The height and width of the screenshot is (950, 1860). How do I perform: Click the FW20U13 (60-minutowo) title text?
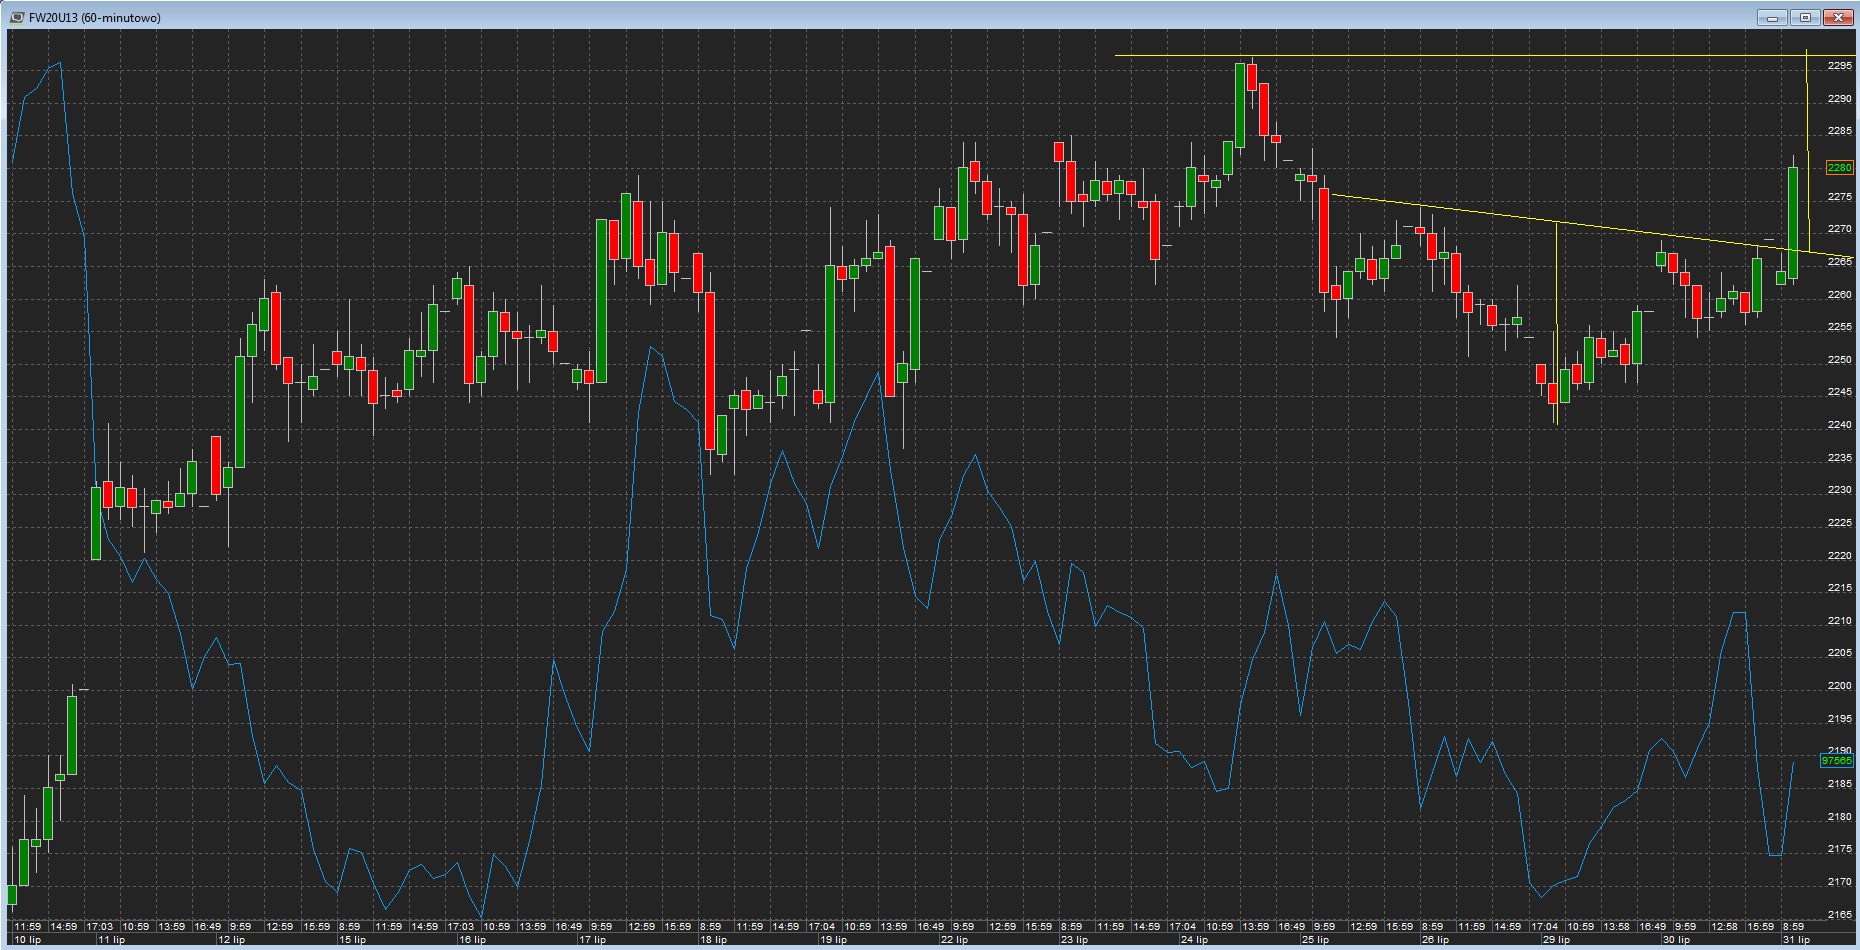pyautogui.click(x=95, y=18)
